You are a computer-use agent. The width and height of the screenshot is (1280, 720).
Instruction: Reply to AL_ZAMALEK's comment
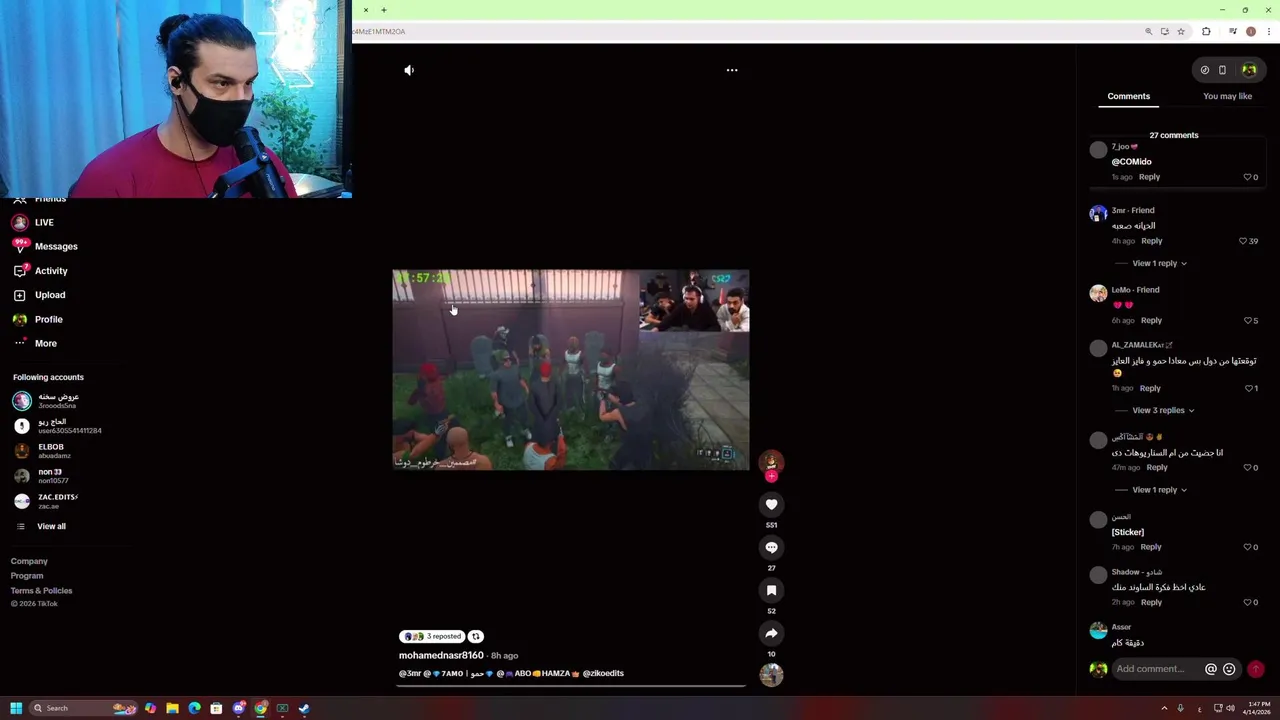[x=1150, y=388]
